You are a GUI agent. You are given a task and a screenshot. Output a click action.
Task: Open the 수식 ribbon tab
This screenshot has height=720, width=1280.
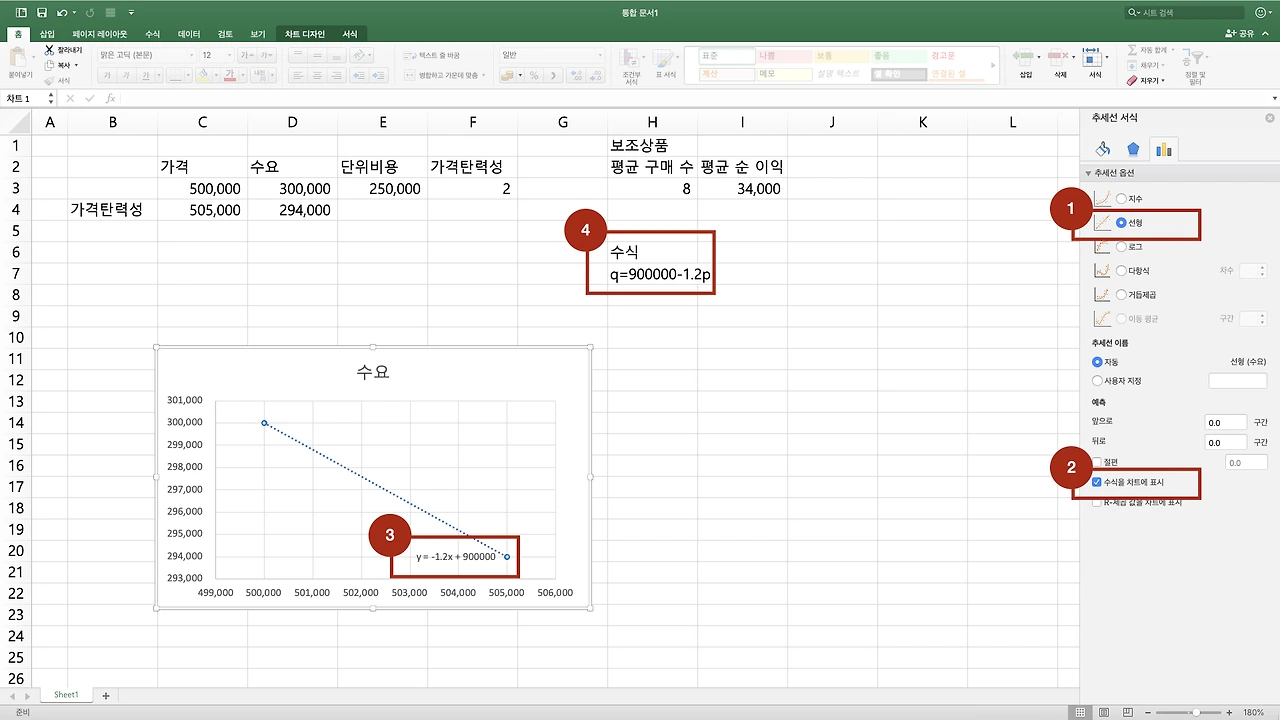coord(152,34)
